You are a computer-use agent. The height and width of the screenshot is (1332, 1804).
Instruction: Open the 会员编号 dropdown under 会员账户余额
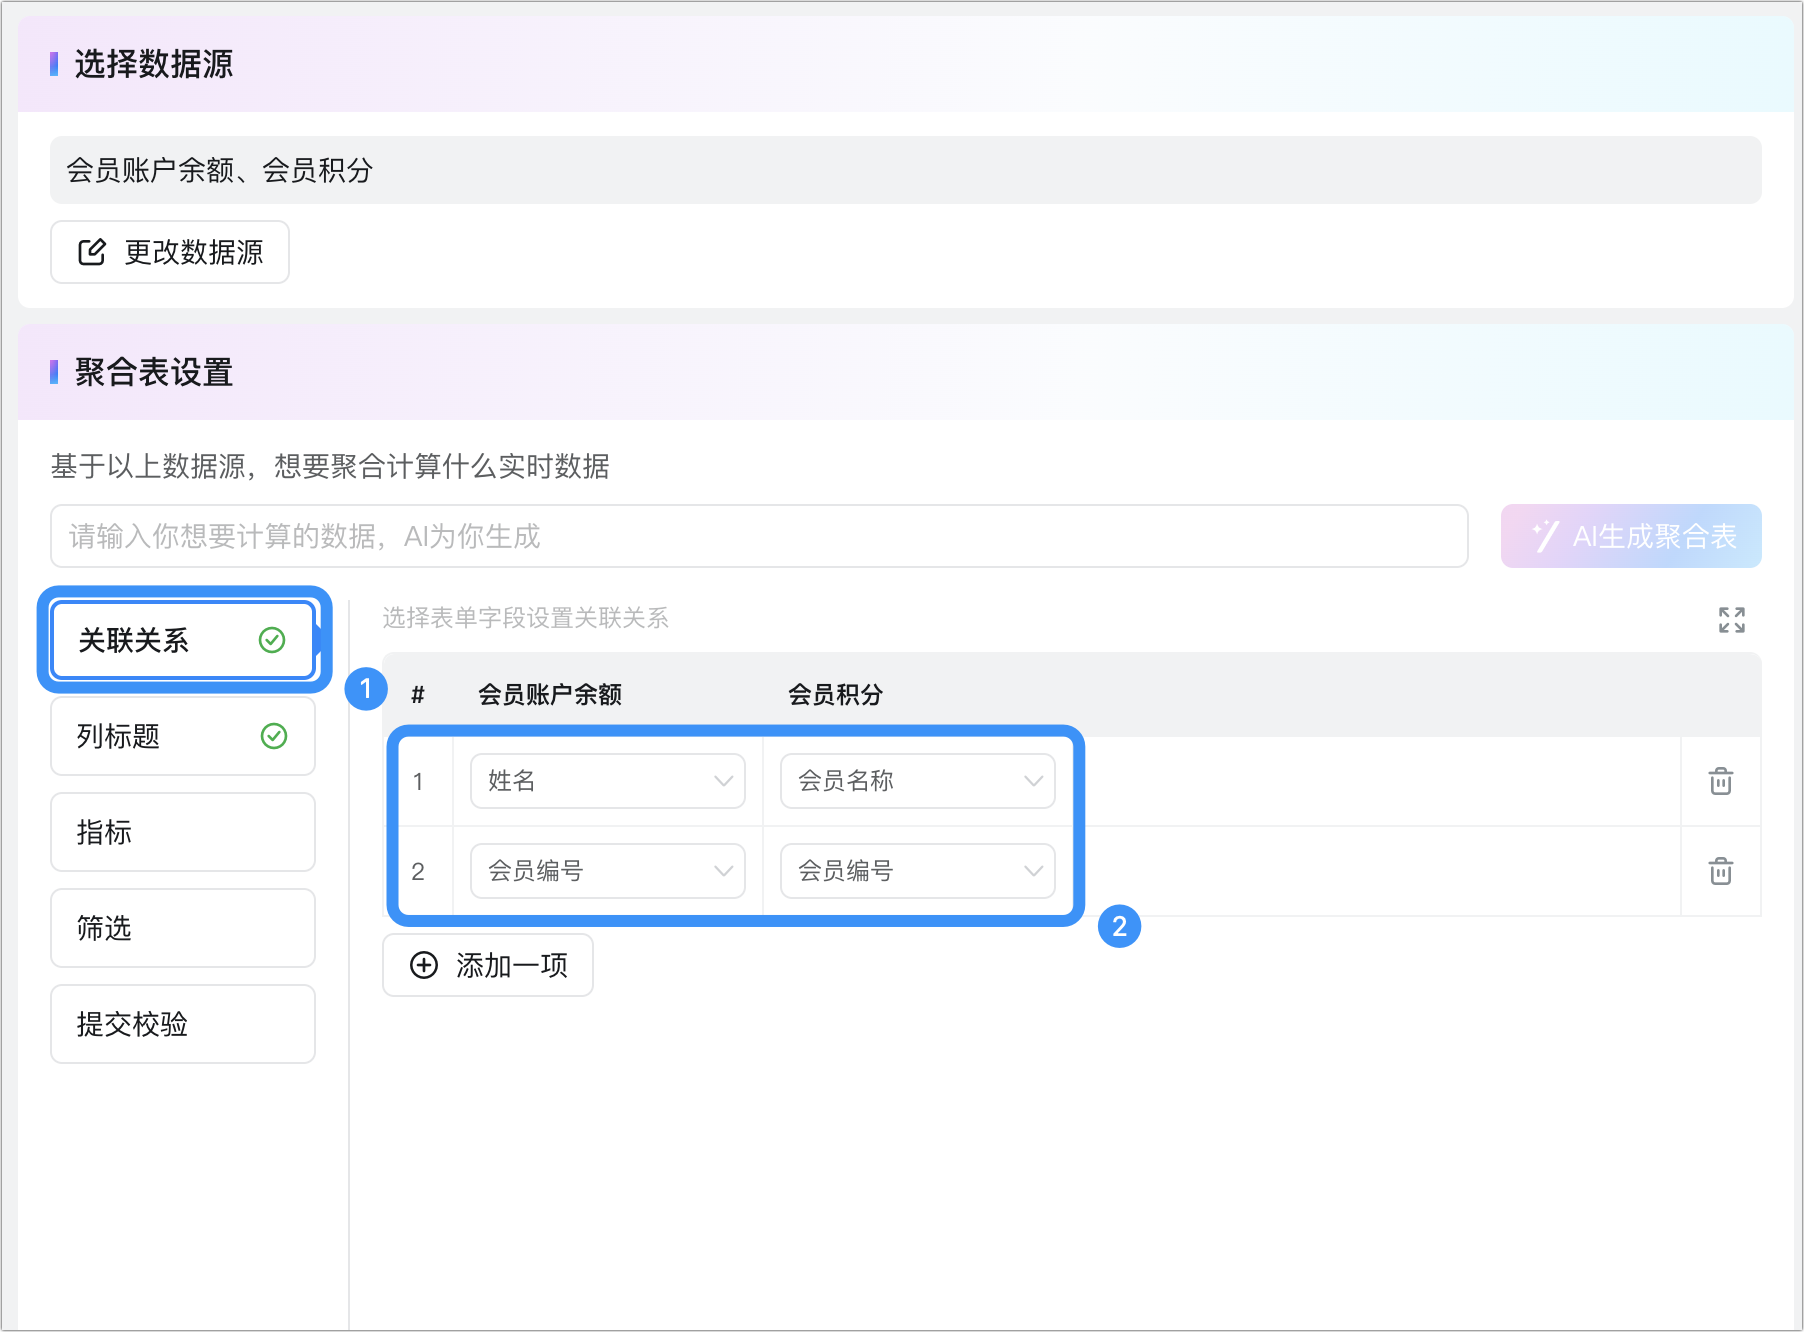click(608, 871)
